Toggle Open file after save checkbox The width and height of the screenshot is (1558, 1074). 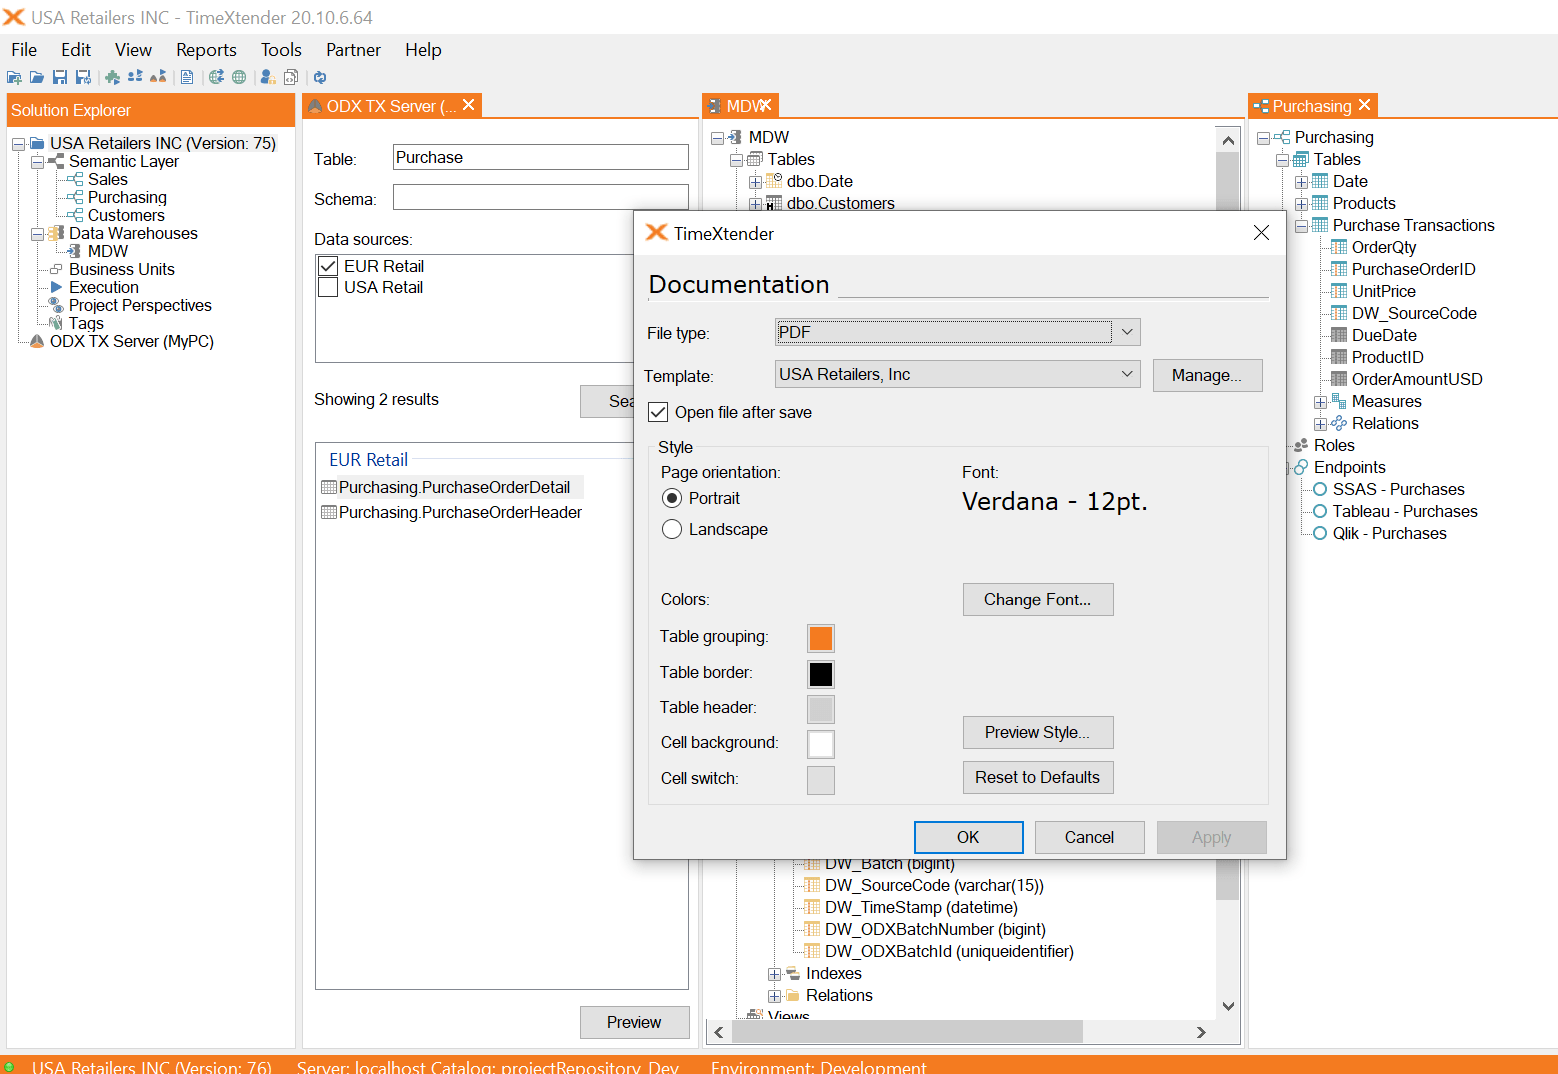tap(658, 412)
